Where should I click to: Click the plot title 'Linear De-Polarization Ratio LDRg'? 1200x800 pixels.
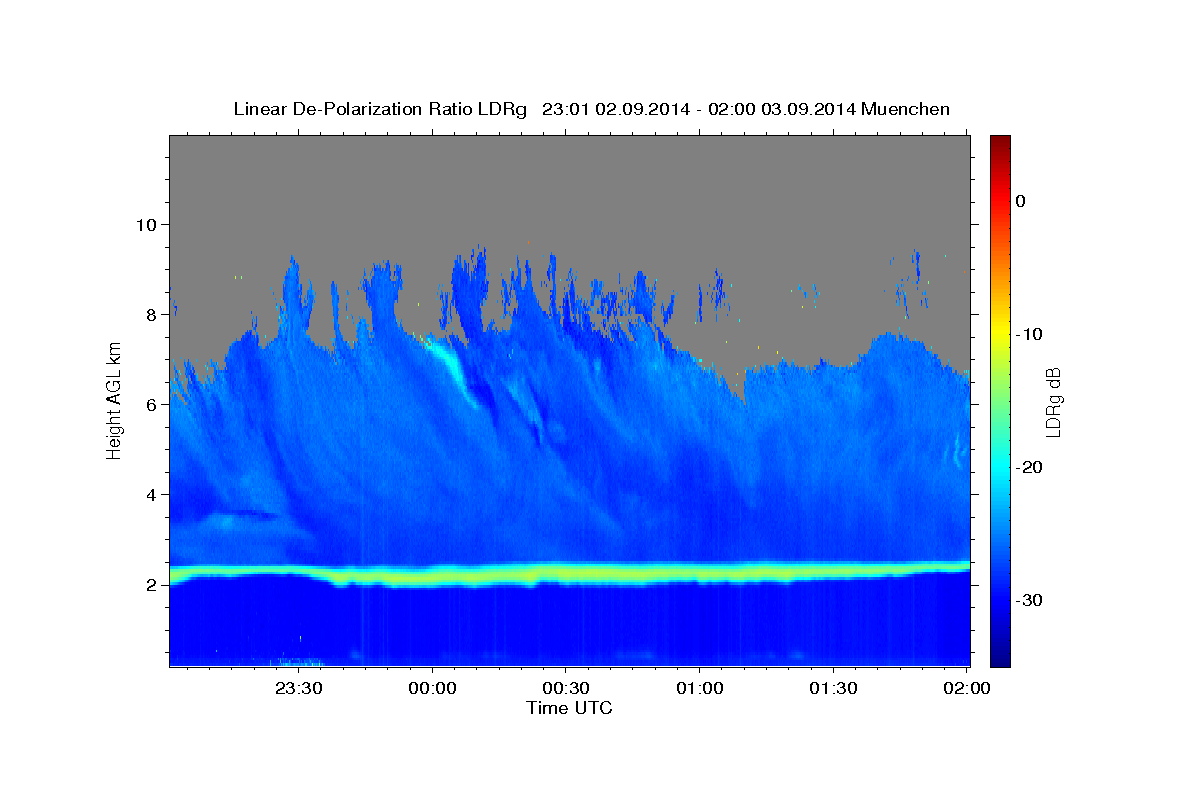[380, 109]
